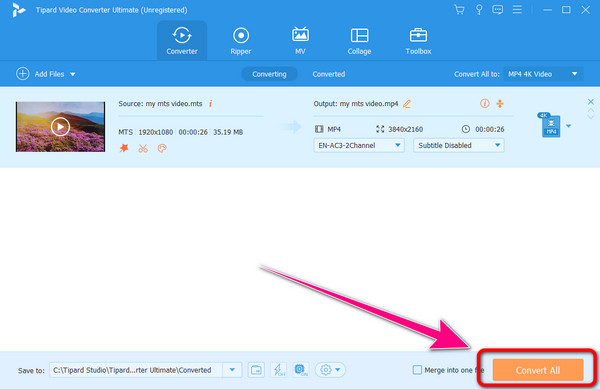Switch to the Ripper tab
The height and width of the screenshot is (389, 600).
[241, 41]
